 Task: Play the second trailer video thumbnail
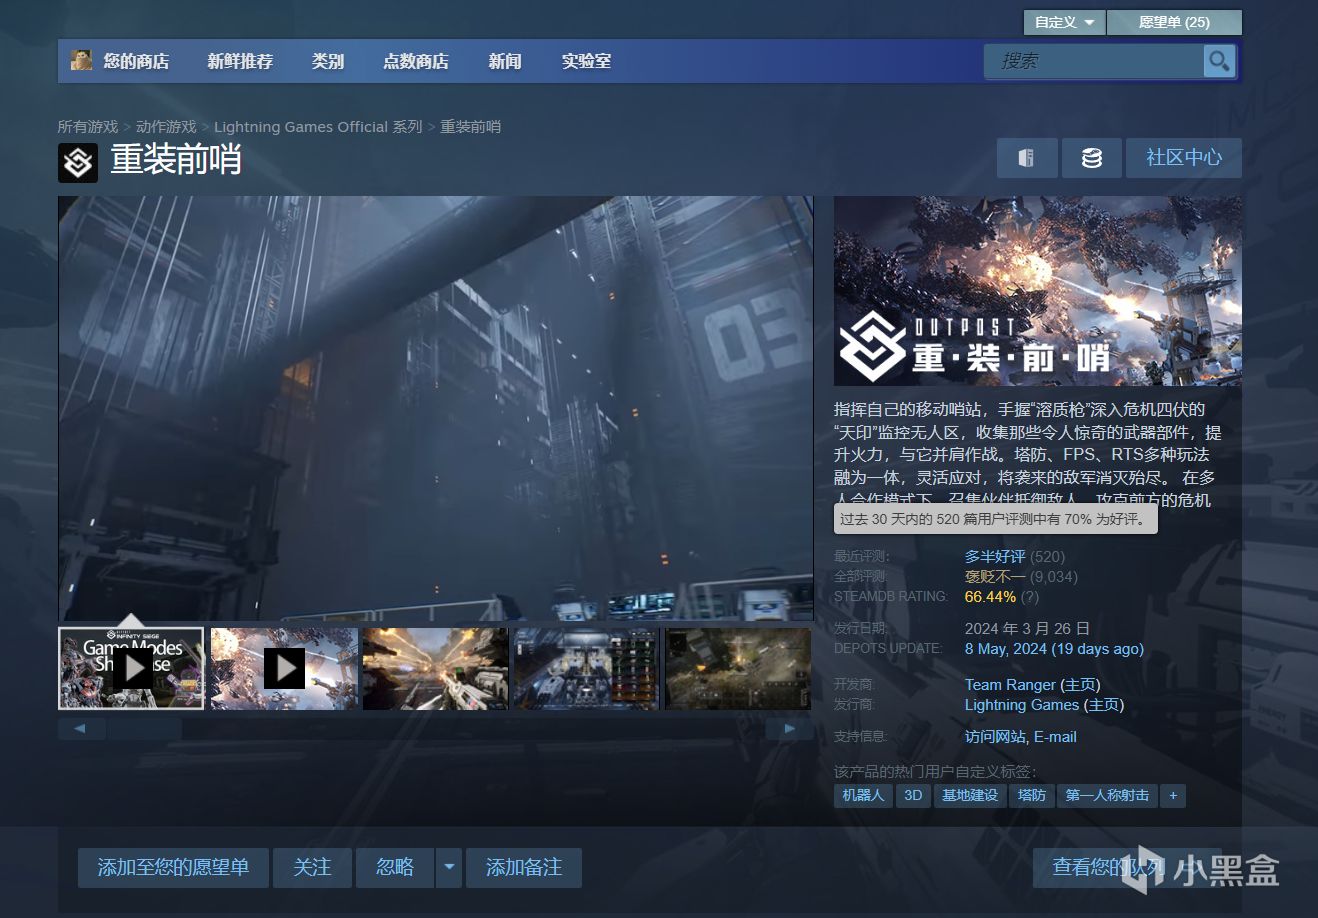coord(284,668)
